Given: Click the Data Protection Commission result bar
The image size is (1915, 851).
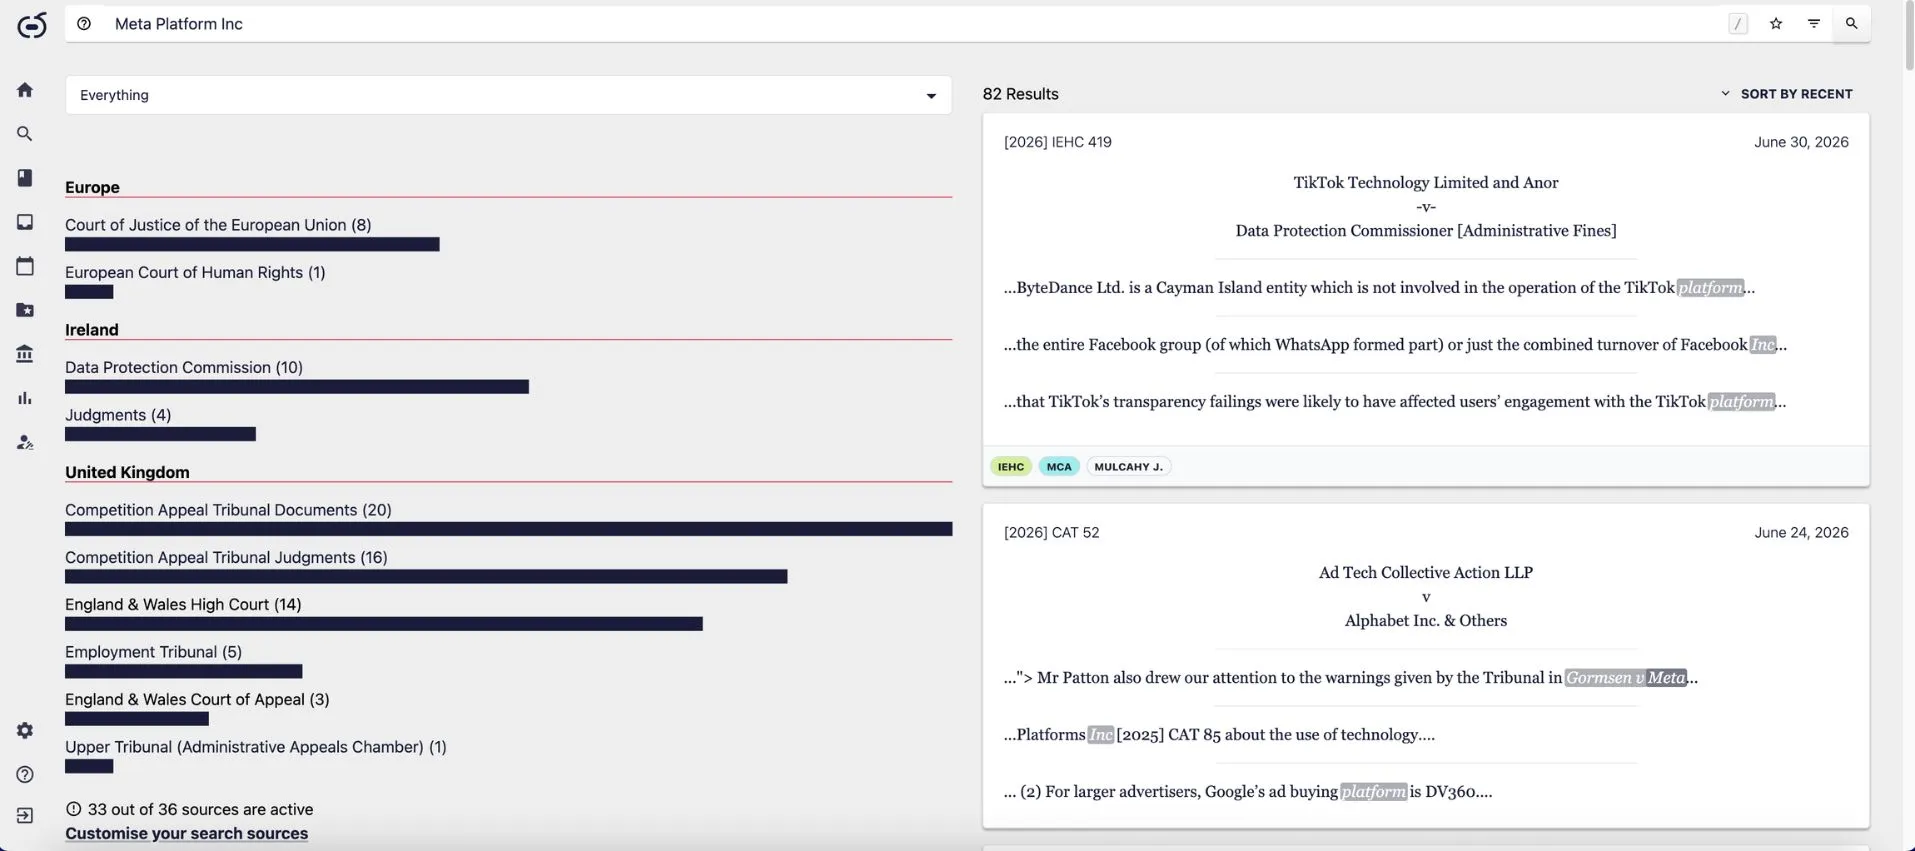Looking at the screenshot, I should 297,387.
